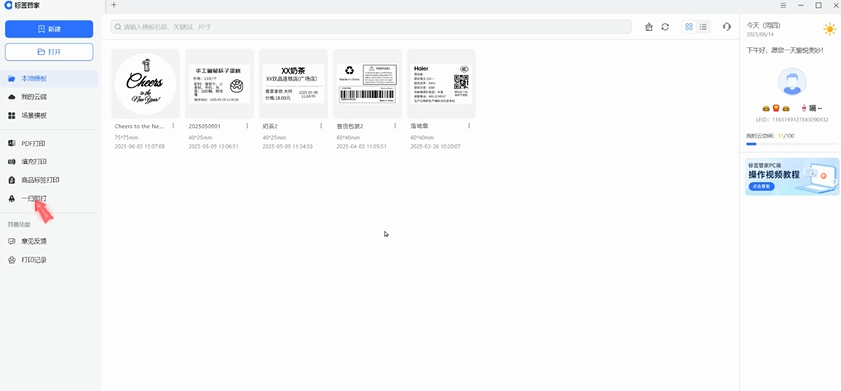Open the 2025050901 template thumbnail
Screen dimensions: 841x391
click(x=219, y=84)
